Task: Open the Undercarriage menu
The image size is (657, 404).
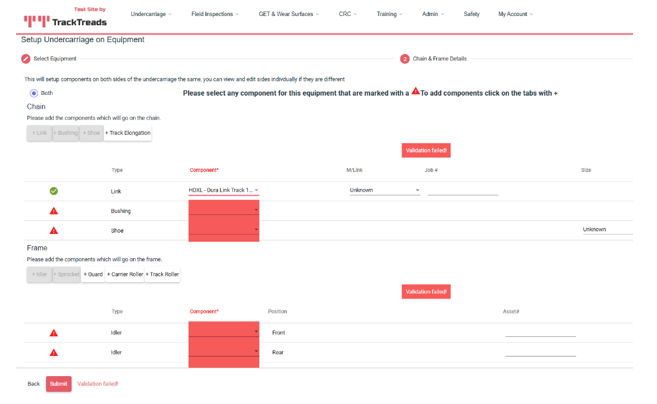Action: (x=151, y=14)
